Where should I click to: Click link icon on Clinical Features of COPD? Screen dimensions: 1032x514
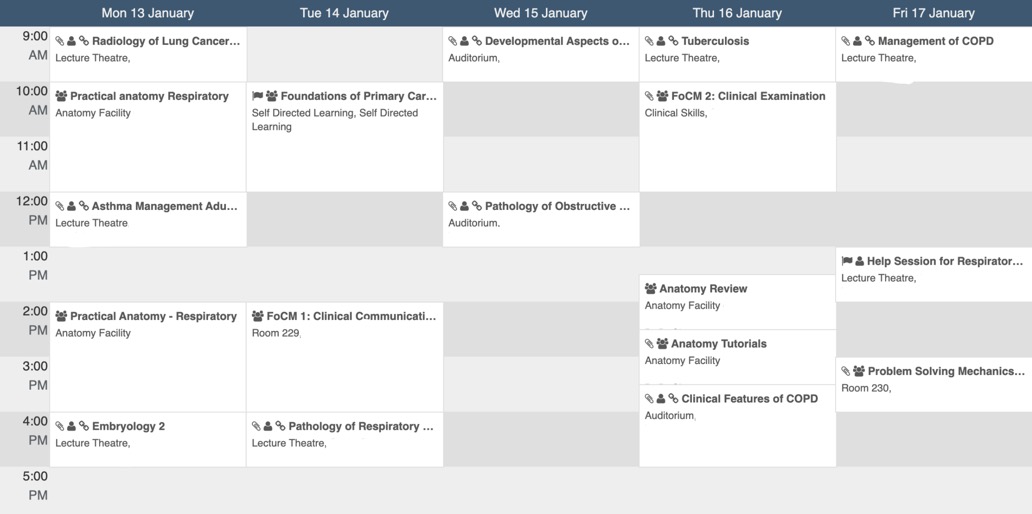674,398
